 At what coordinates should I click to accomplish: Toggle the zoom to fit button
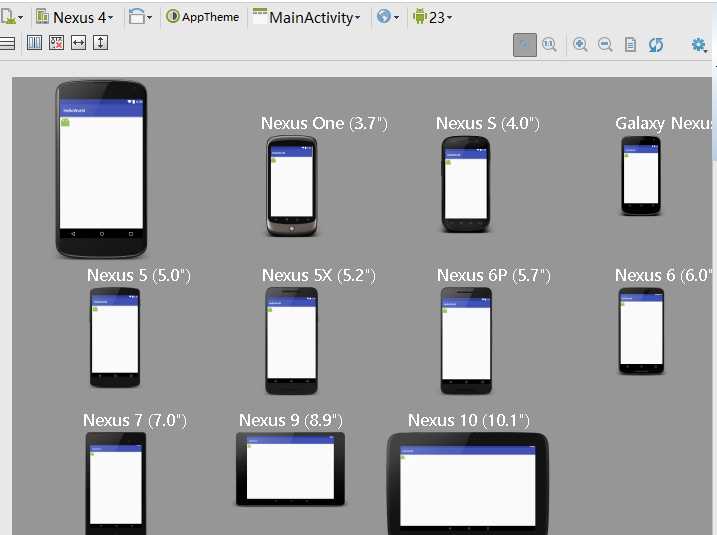coord(524,45)
